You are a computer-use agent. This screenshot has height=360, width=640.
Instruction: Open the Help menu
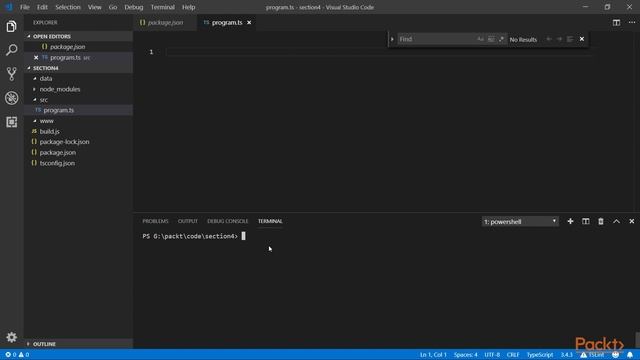coord(189,7)
